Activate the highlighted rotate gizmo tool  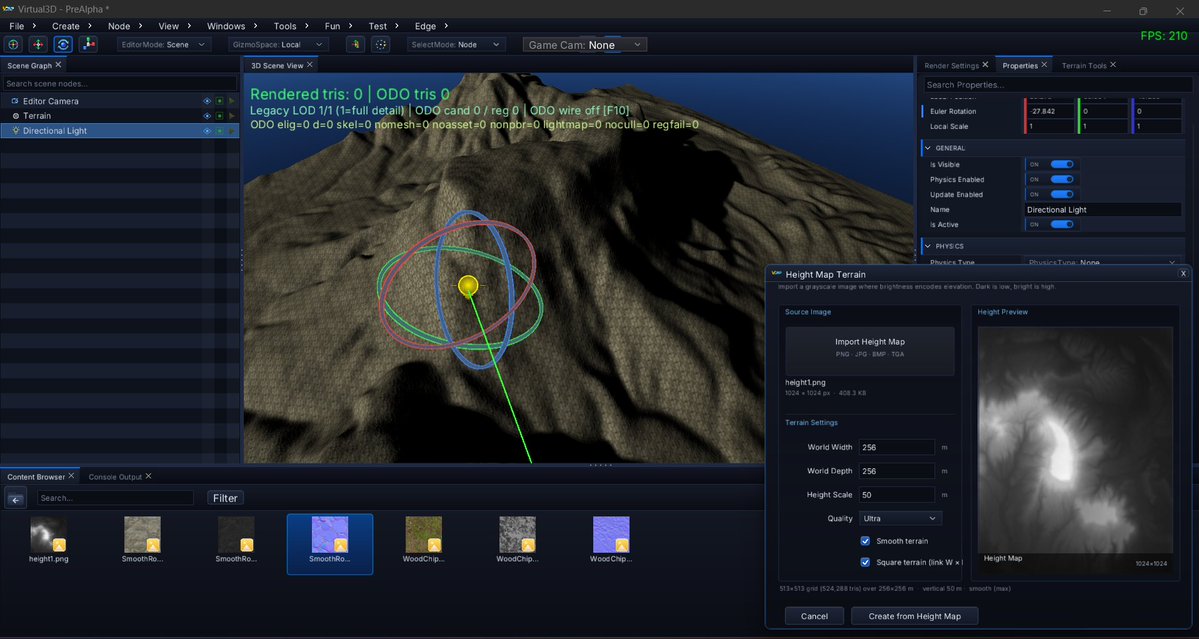pos(63,44)
